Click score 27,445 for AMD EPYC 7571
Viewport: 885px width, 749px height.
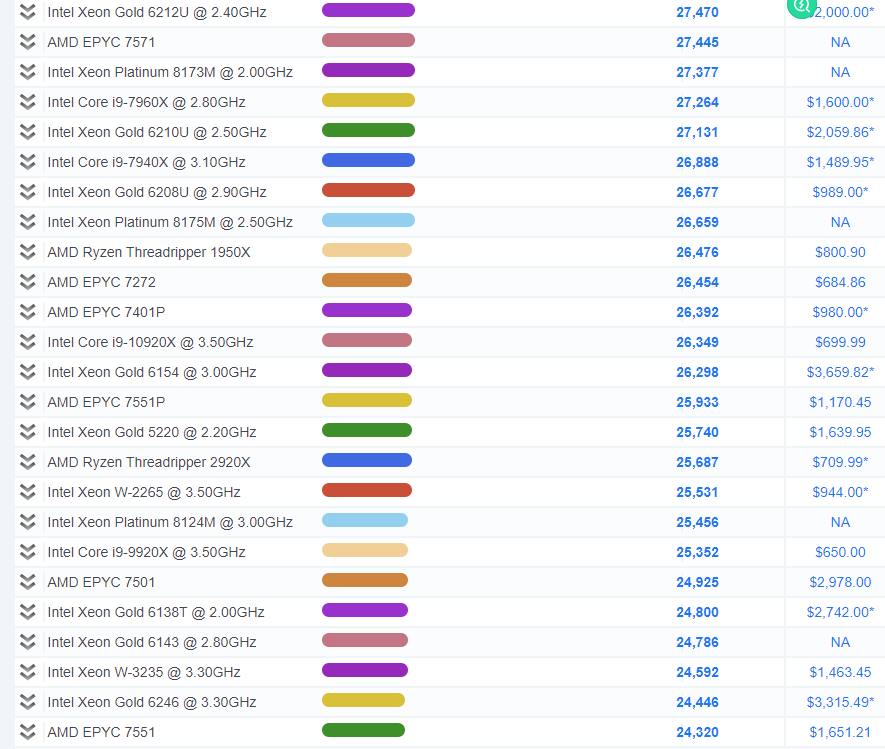[x=698, y=42]
